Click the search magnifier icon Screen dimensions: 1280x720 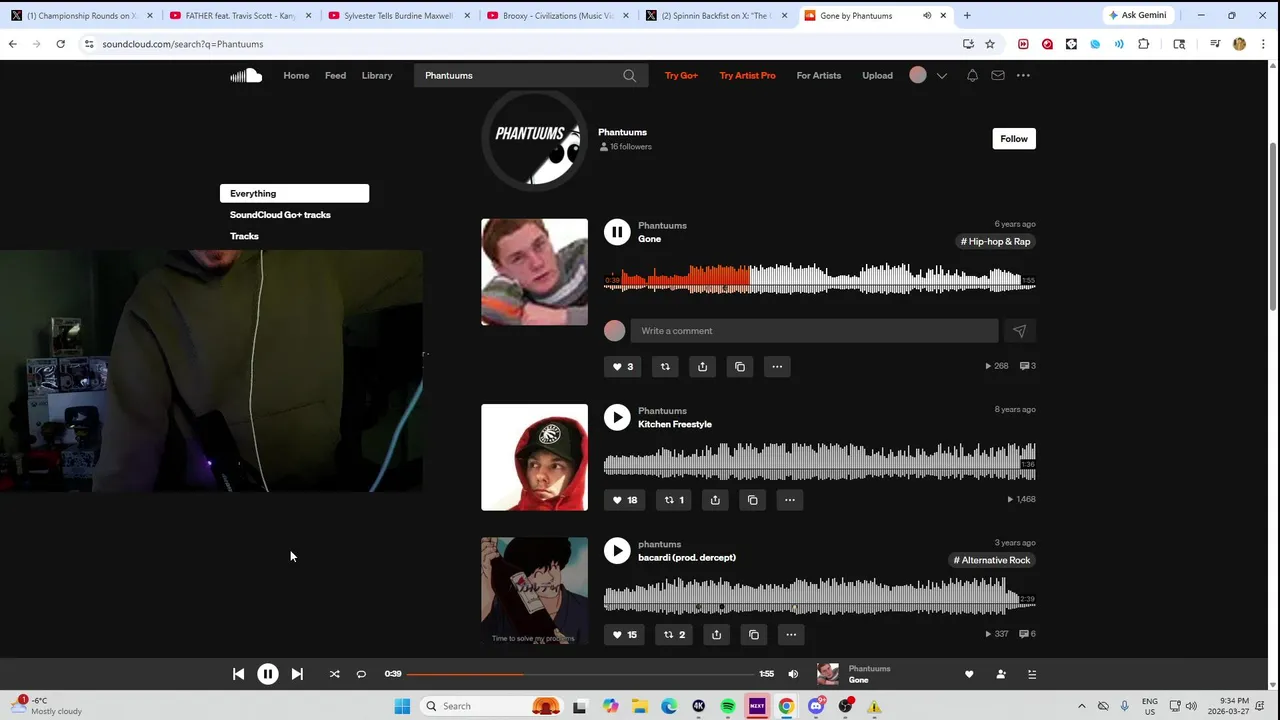(629, 75)
